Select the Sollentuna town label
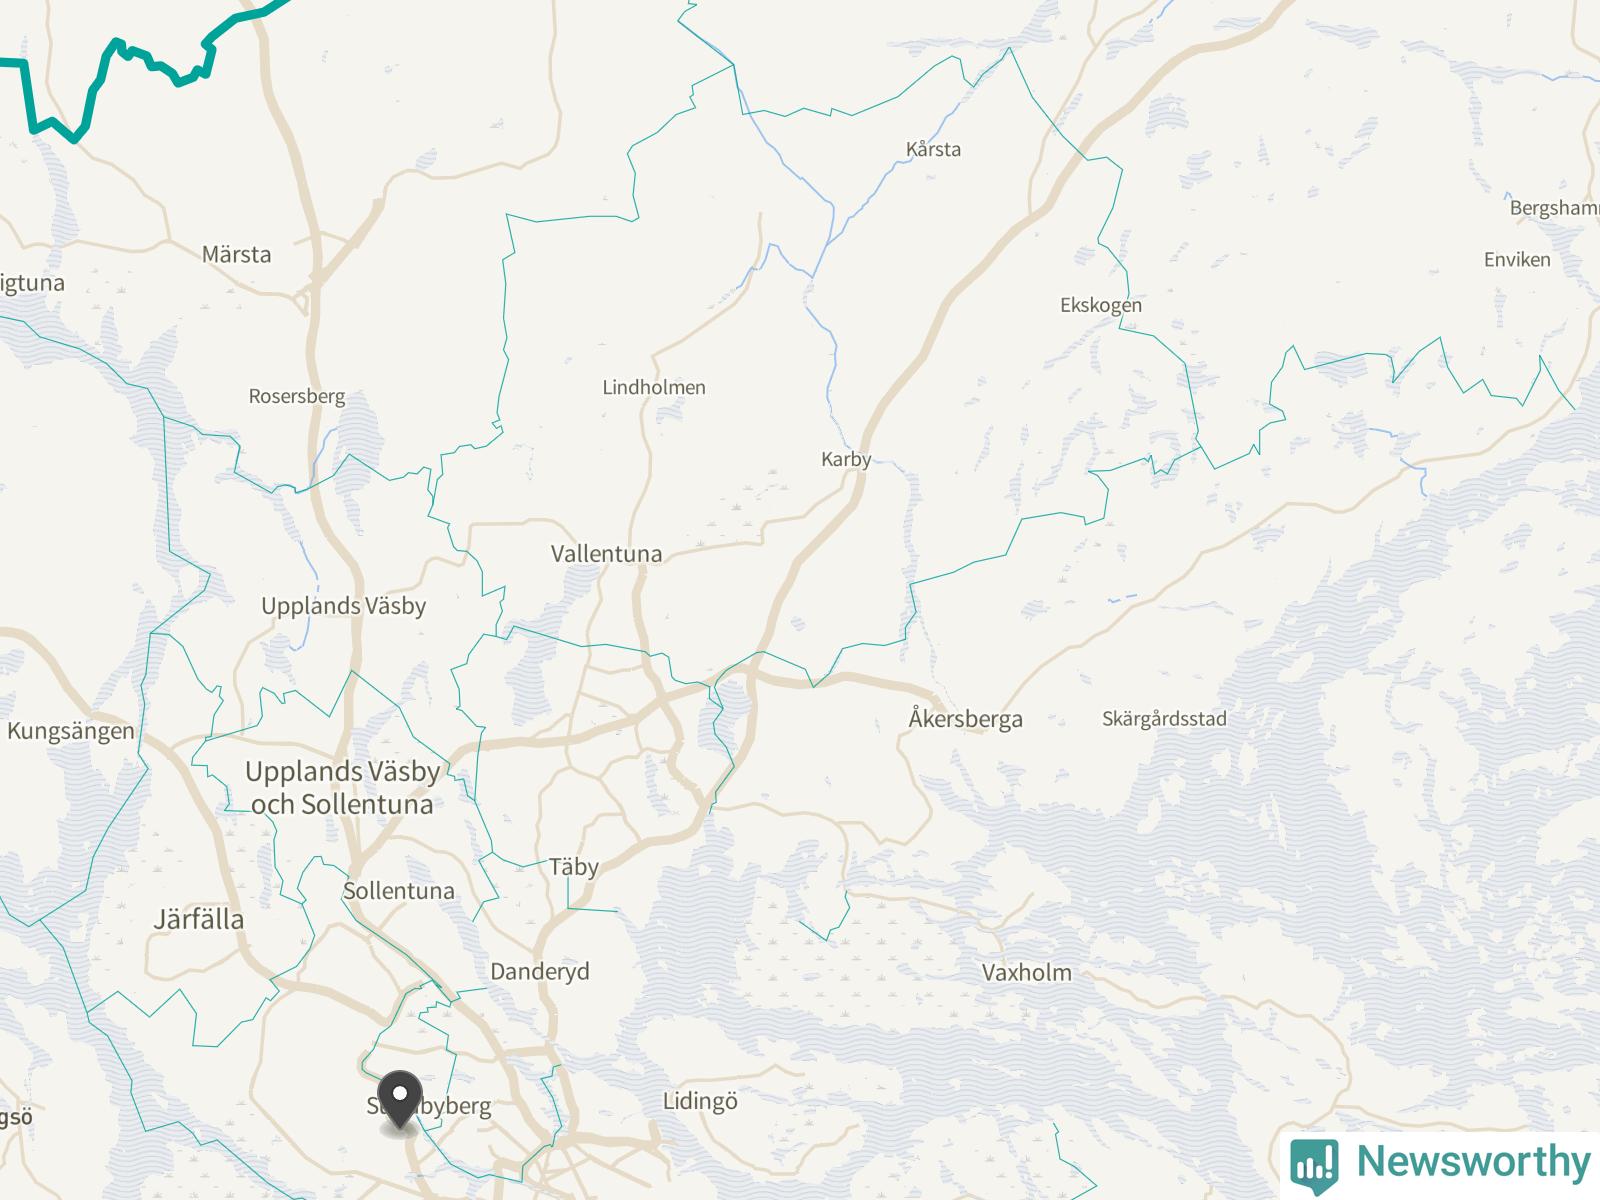This screenshot has width=1600, height=1200. [399, 891]
